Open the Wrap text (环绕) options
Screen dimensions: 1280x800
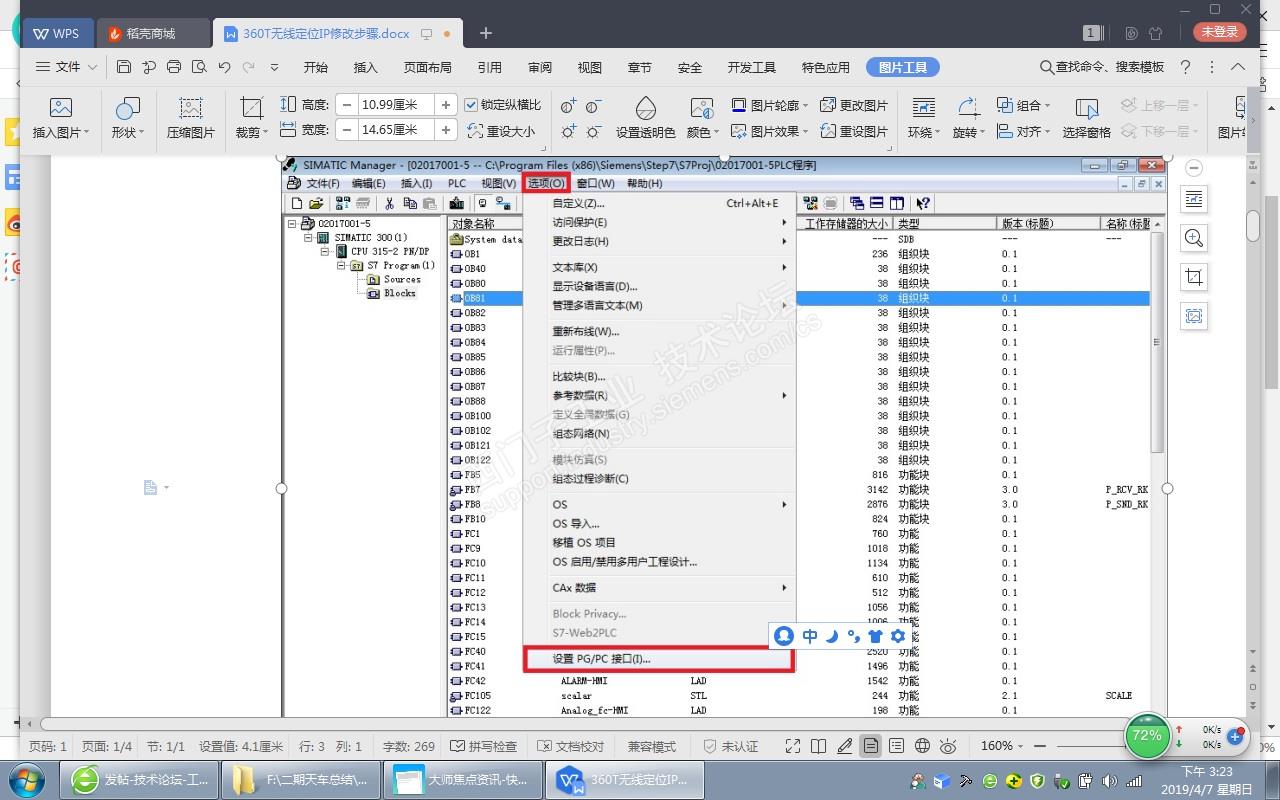pyautogui.click(x=923, y=118)
